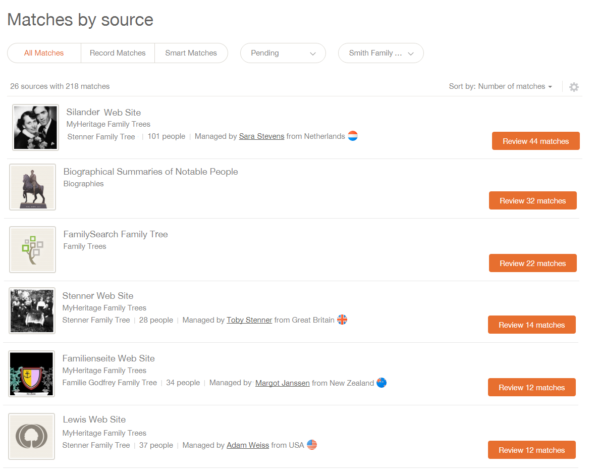
Task: Click Netherlands flag icon next to Sara Stevens
Action: click(353, 136)
